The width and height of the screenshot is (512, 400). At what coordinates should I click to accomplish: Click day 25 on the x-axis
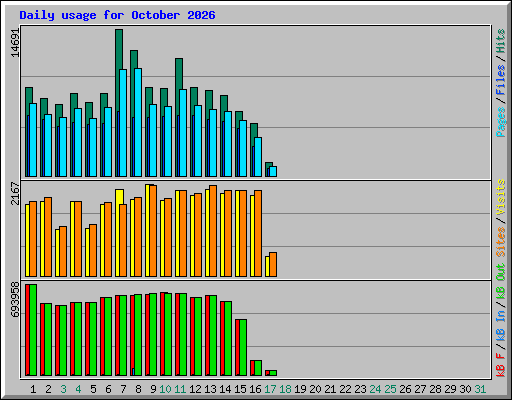tap(390, 389)
